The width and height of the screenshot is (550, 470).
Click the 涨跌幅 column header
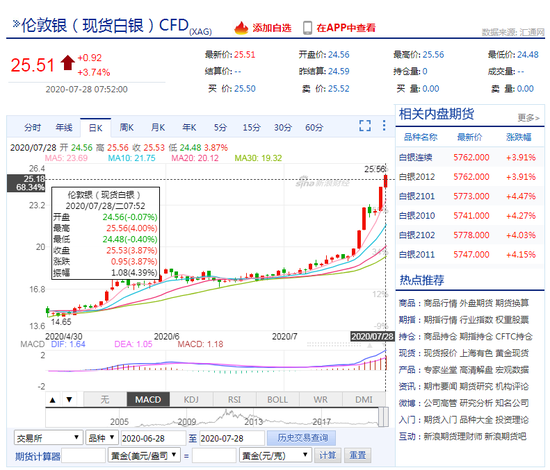tap(518, 137)
